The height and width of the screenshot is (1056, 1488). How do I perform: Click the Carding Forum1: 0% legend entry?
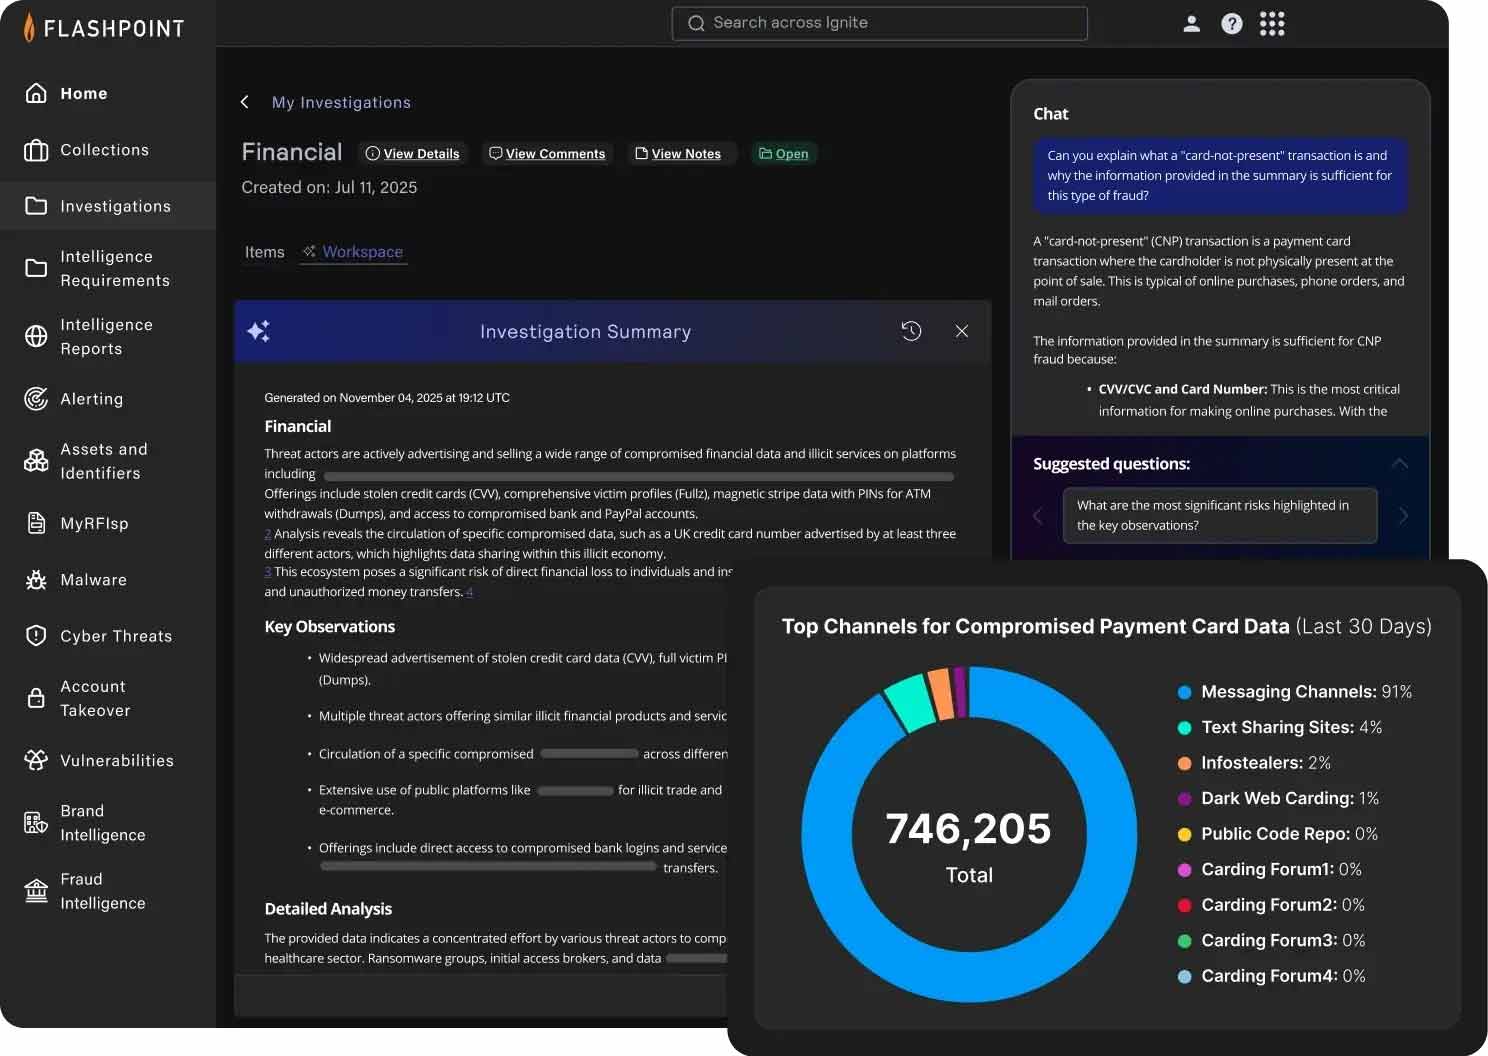(1269, 869)
